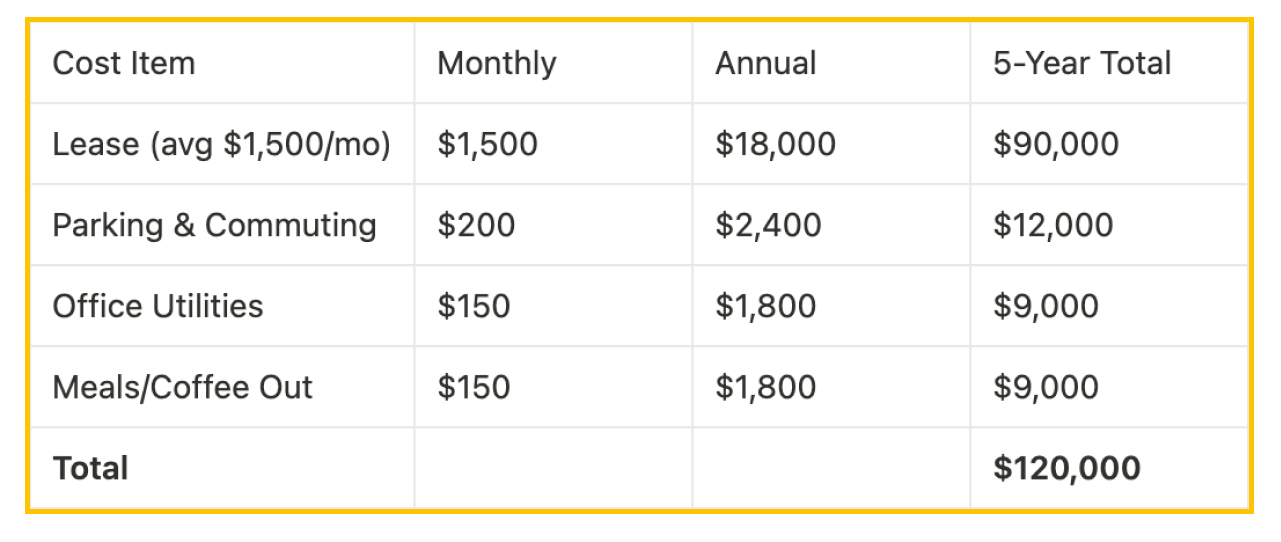Click the Parking & Commuting row label

tap(222, 225)
